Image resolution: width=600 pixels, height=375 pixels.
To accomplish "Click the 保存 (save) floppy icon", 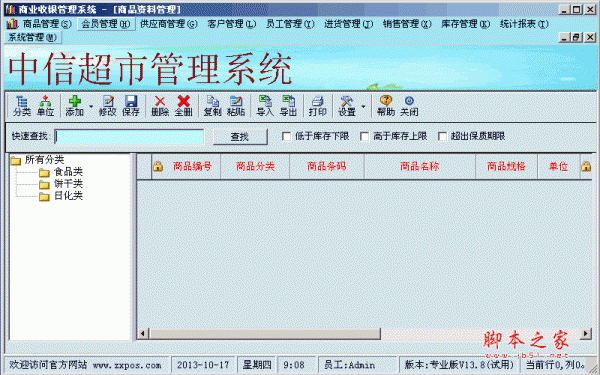I will pyautogui.click(x=130, y=106).
